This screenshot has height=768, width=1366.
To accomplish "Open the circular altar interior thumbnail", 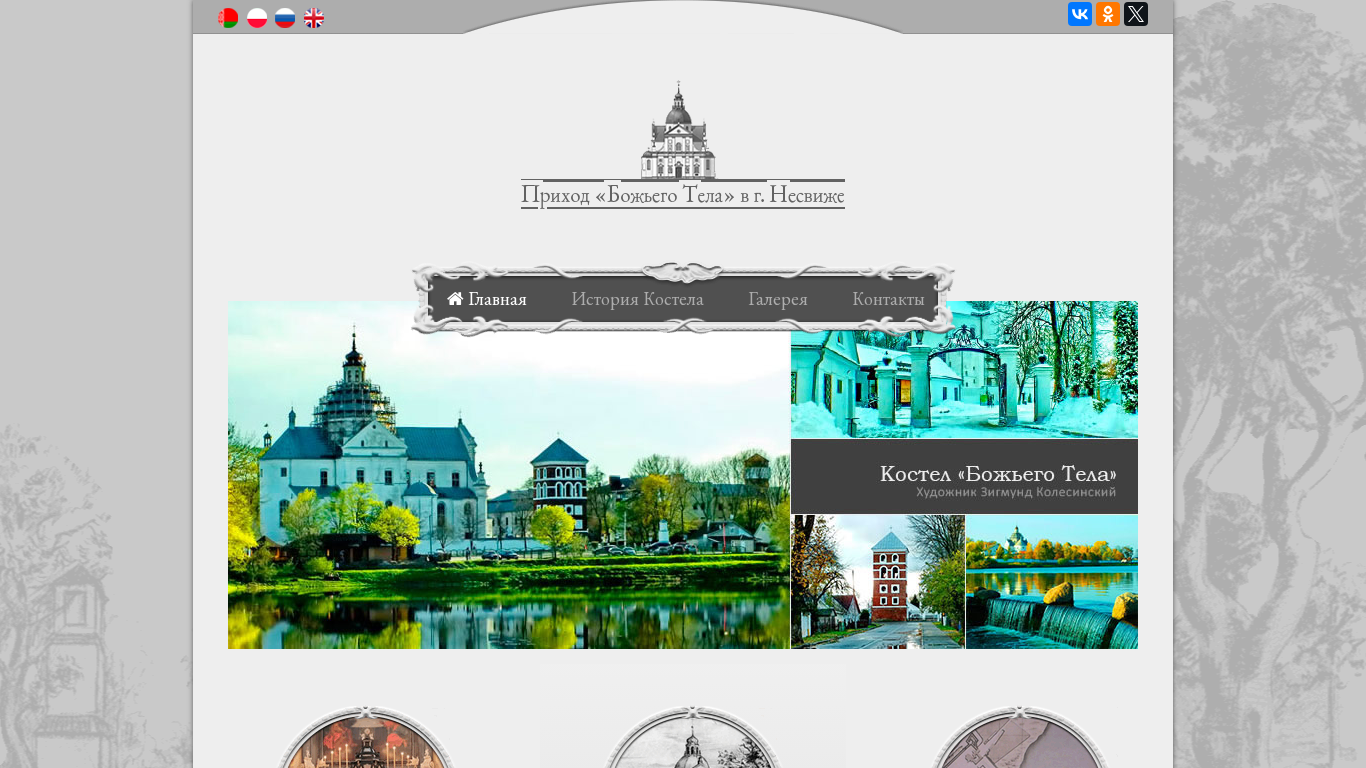I will 366,738.
